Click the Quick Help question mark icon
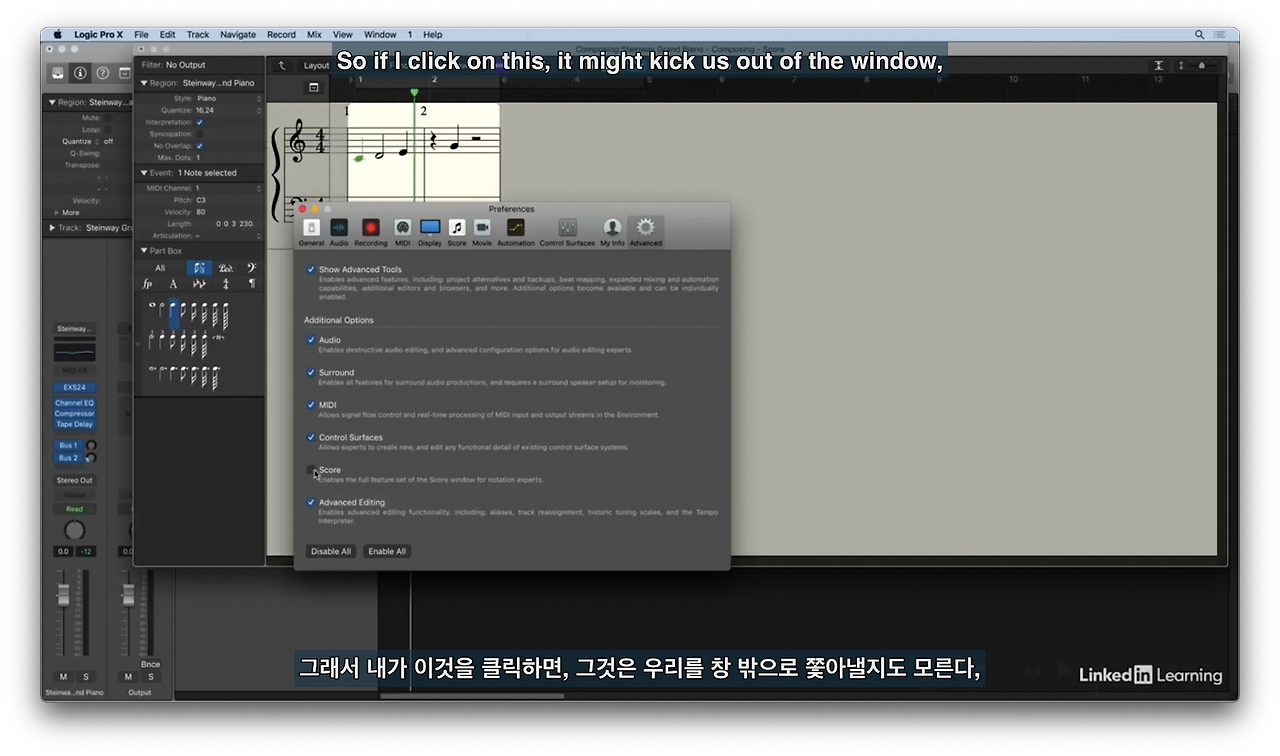Screen dimensions: 1280x756 click(x=102, y=73)
